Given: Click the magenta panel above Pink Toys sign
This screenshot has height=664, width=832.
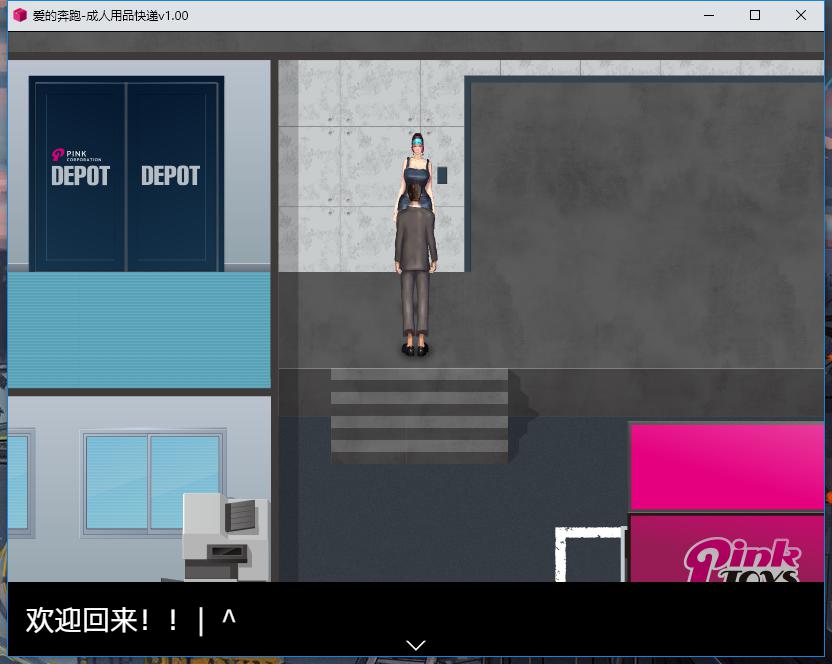Looking at the screenshot, I should pyautogui.click(x=727, y=467).
